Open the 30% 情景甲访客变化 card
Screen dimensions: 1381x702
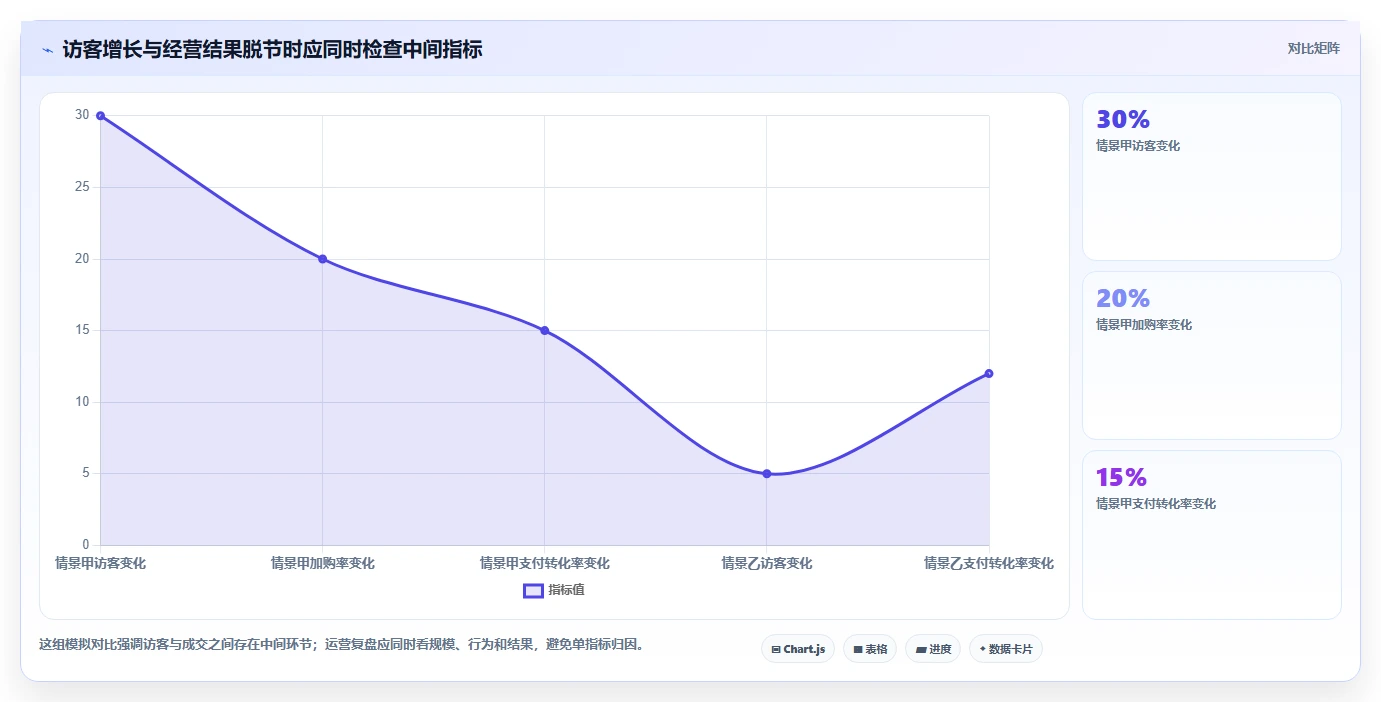tap(1211, 177)
